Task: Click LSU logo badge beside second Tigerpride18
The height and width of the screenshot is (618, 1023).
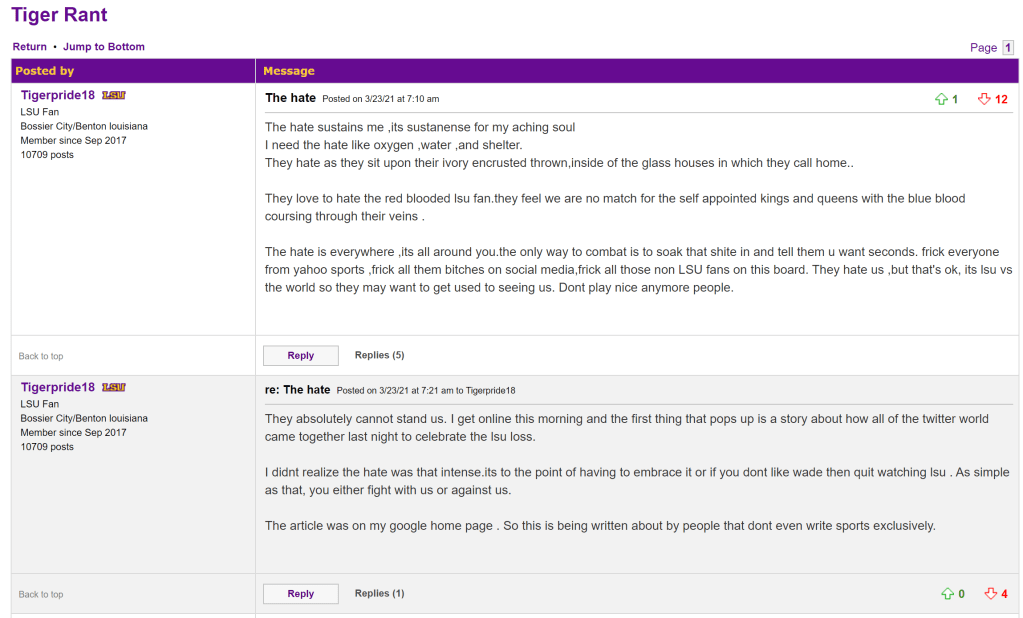Action: (114, 387)
